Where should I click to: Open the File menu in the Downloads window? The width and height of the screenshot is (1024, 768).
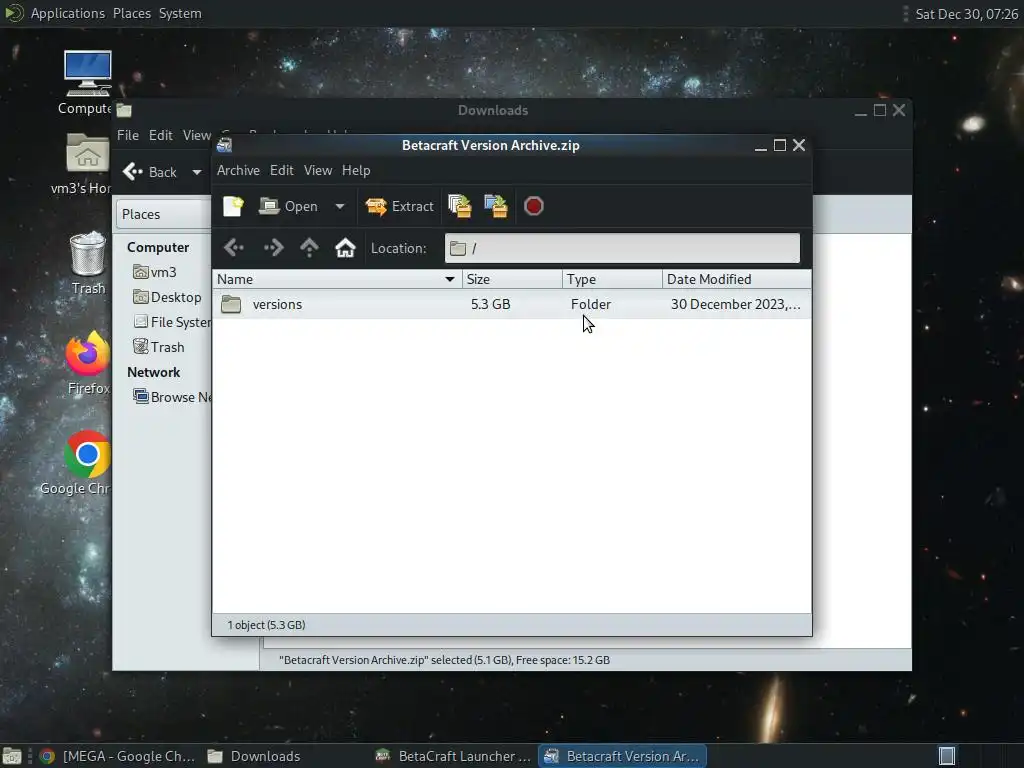coord(128,135)
